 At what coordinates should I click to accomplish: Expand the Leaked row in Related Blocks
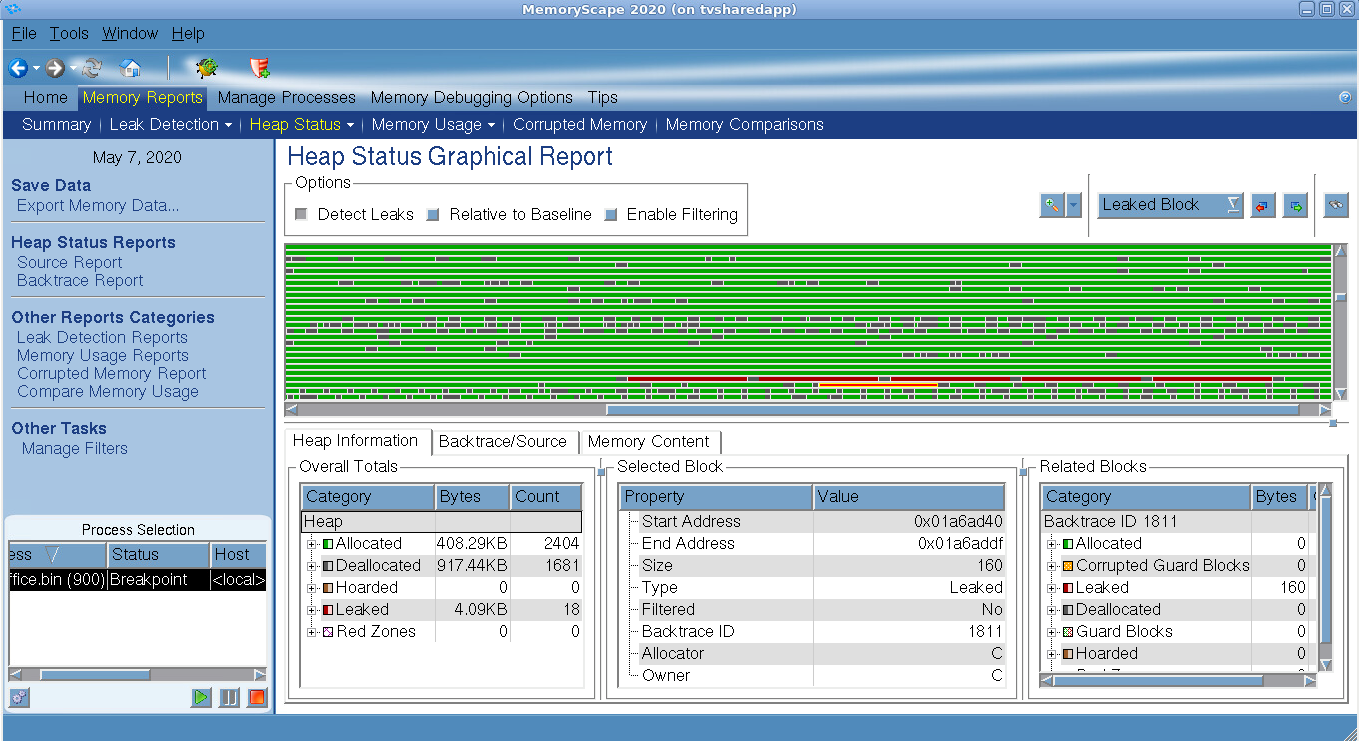1052,588
